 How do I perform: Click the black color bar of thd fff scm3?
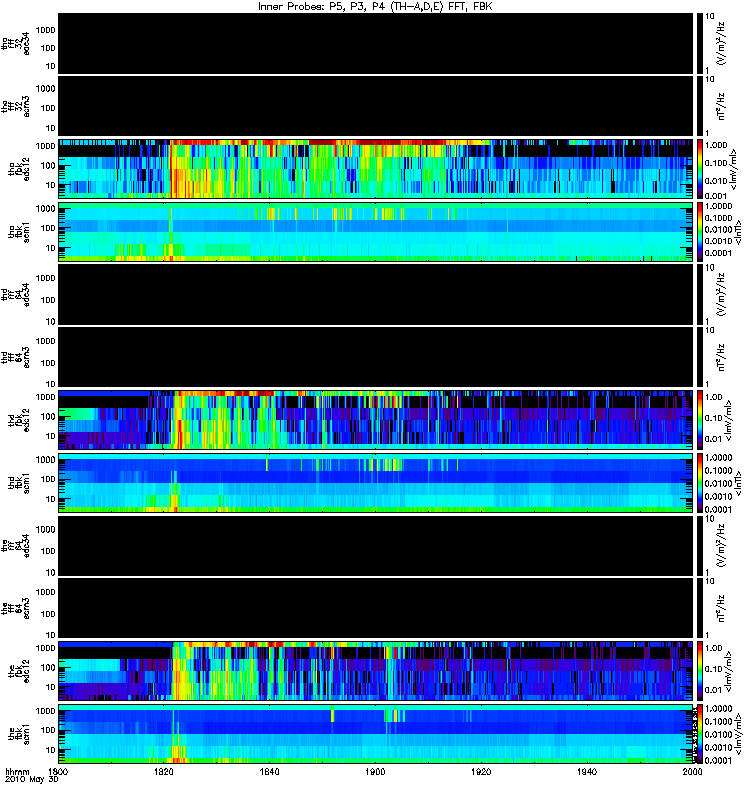point(699,357)
